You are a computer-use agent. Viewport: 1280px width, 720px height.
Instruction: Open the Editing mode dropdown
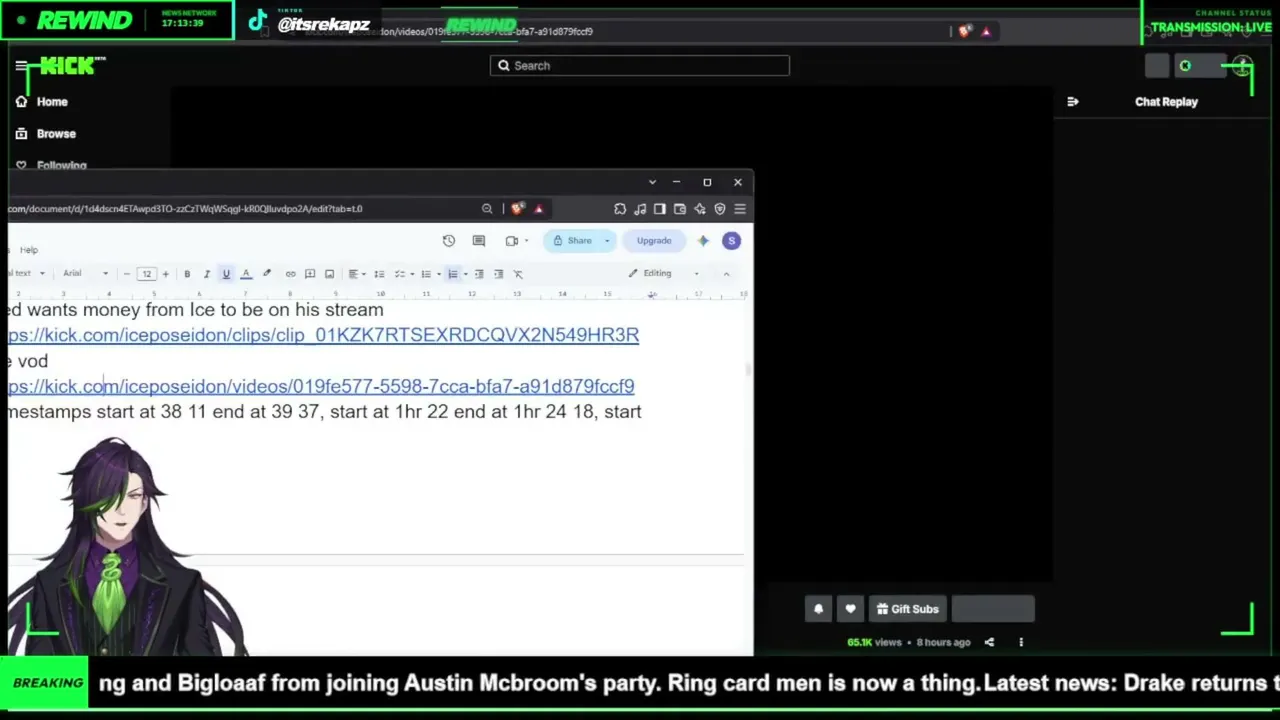click(x=664, y=273)
